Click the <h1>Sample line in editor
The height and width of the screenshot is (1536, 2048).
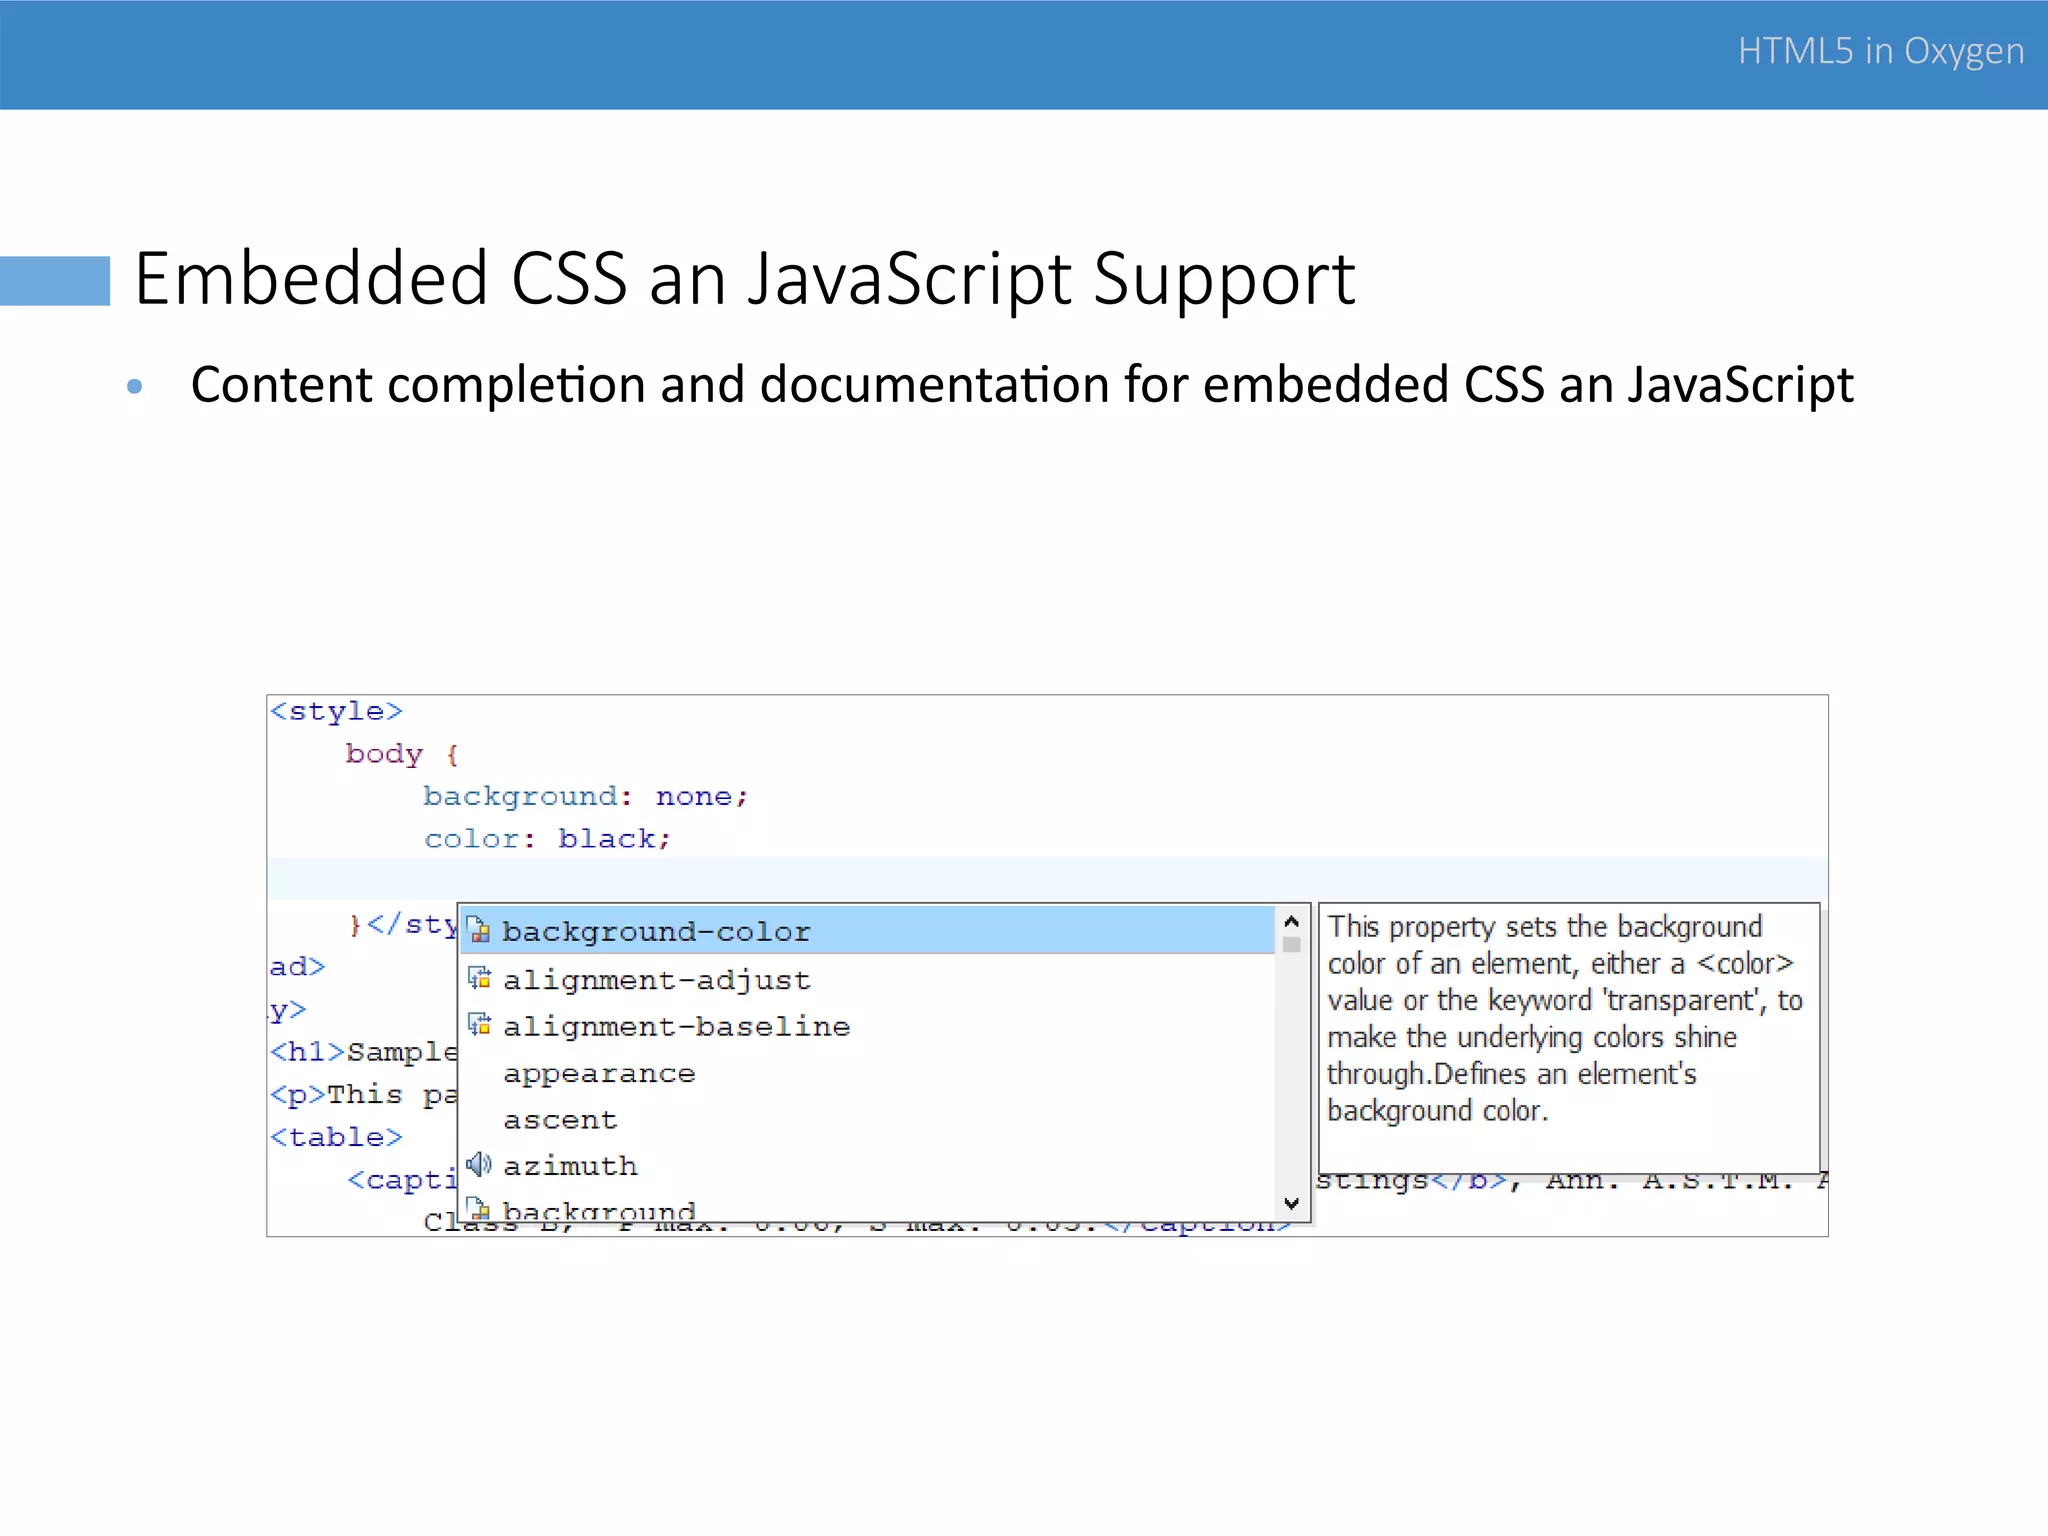pyautogui.click(x=364, y=1052)
